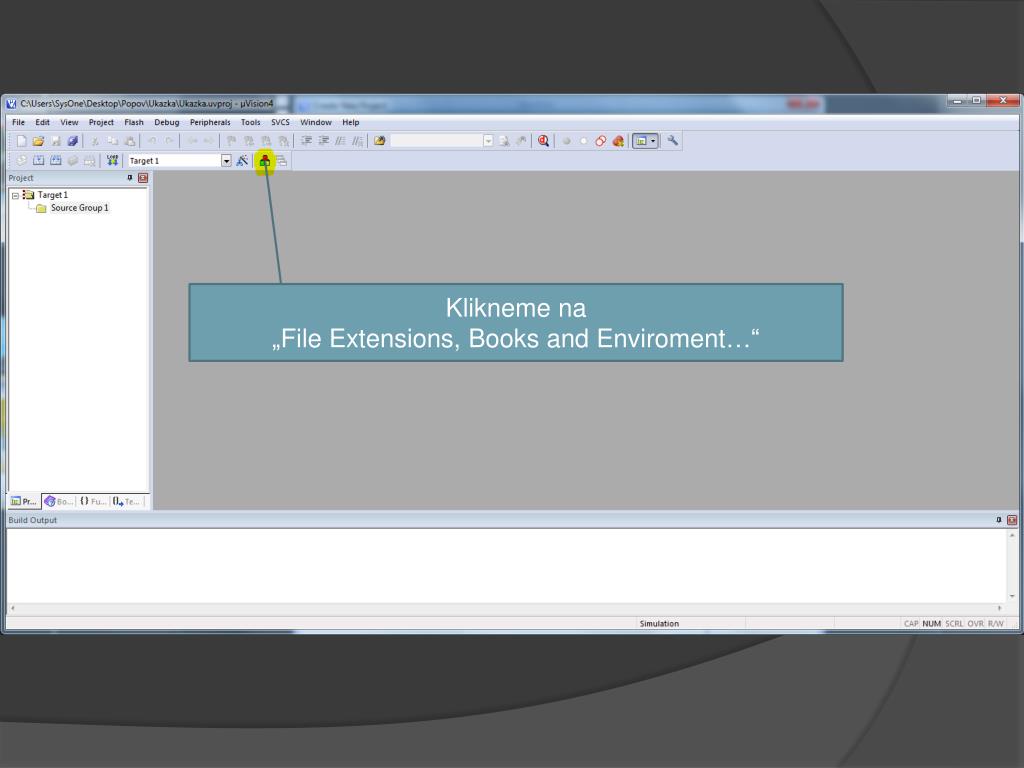Screen dimensions: 1024x768
Task: Click the Indent selected lines icon
Action: click(x=306, y=141)
